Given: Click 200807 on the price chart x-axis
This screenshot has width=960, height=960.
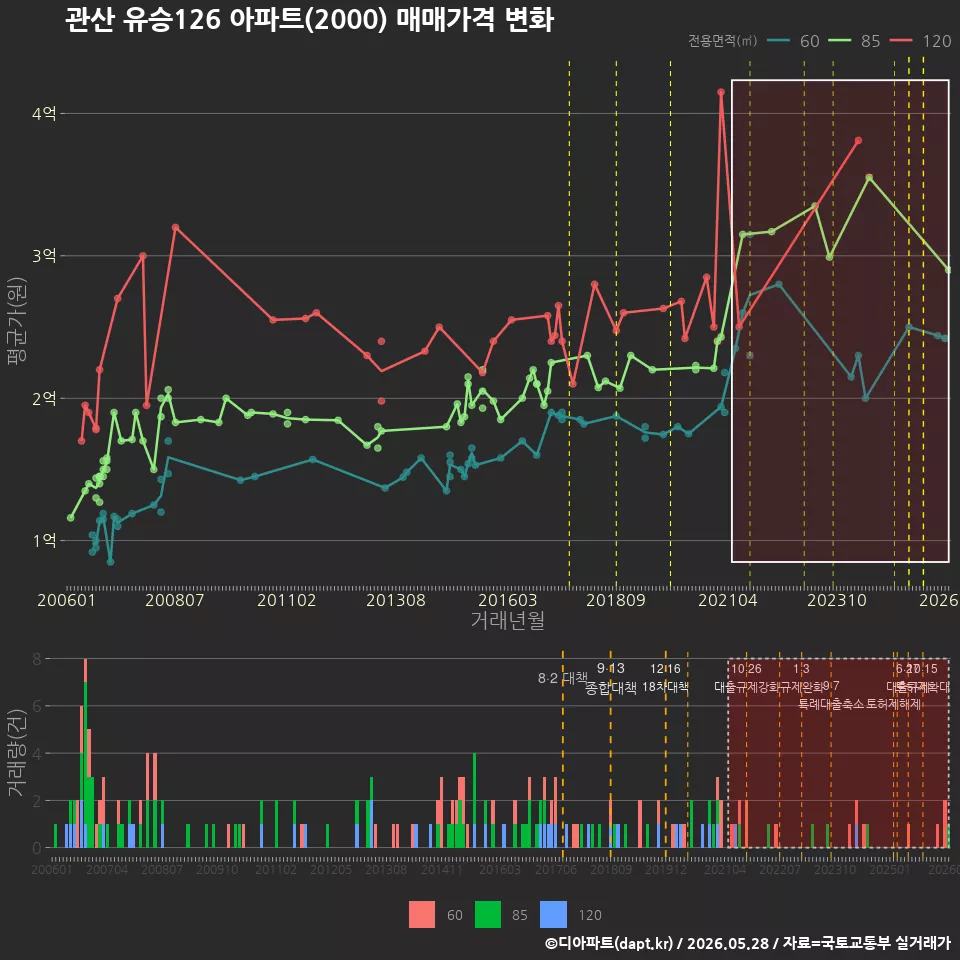Looking at the screenshot, I should [x=174, y=600].
